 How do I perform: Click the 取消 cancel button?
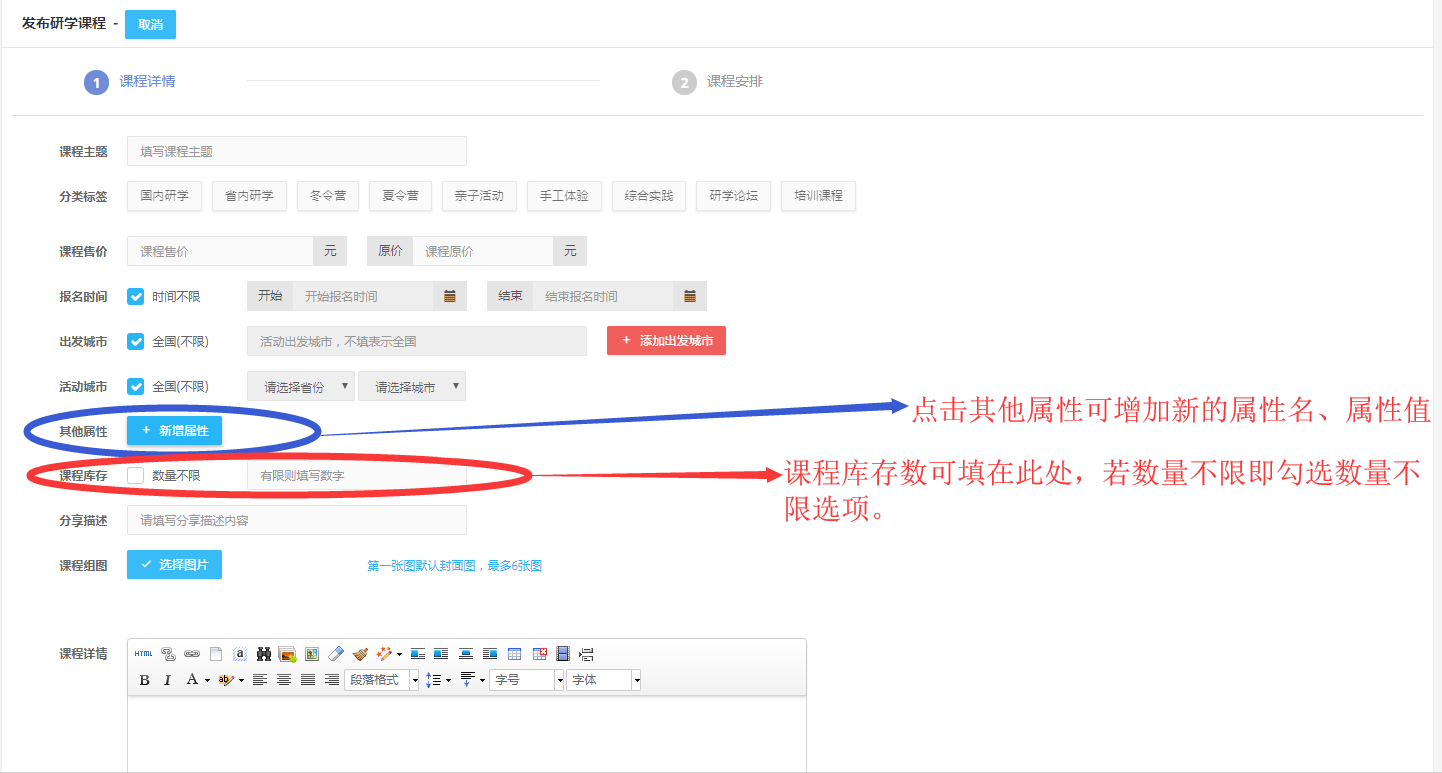150,24
